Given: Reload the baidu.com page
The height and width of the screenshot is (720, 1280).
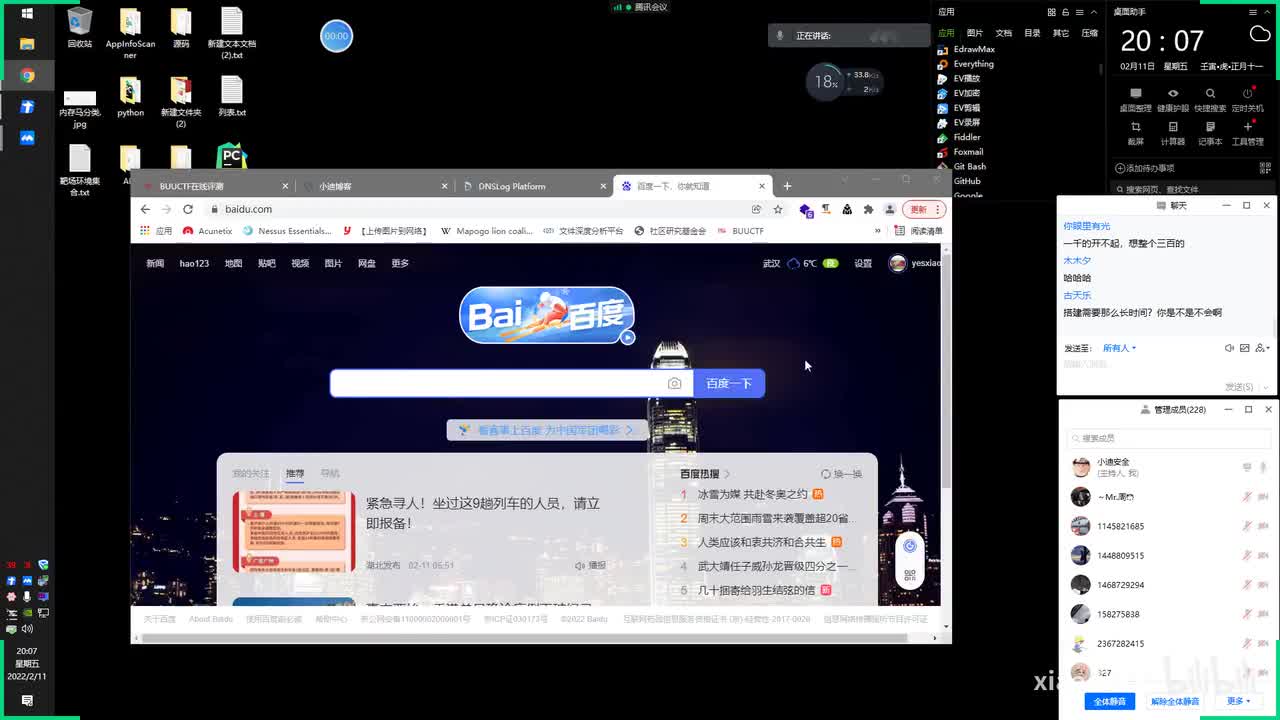Looking at the screenshot, I should (188, 209).
